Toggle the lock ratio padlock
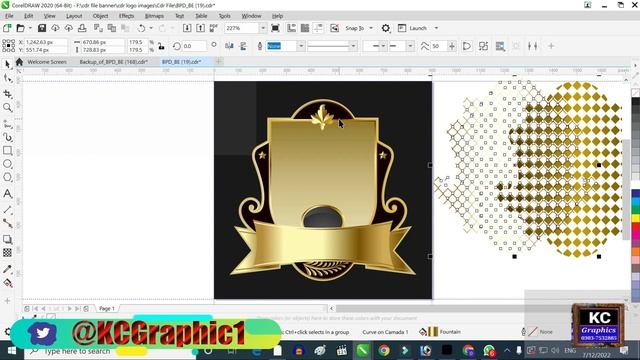640x360 pixels. [161, 46]
